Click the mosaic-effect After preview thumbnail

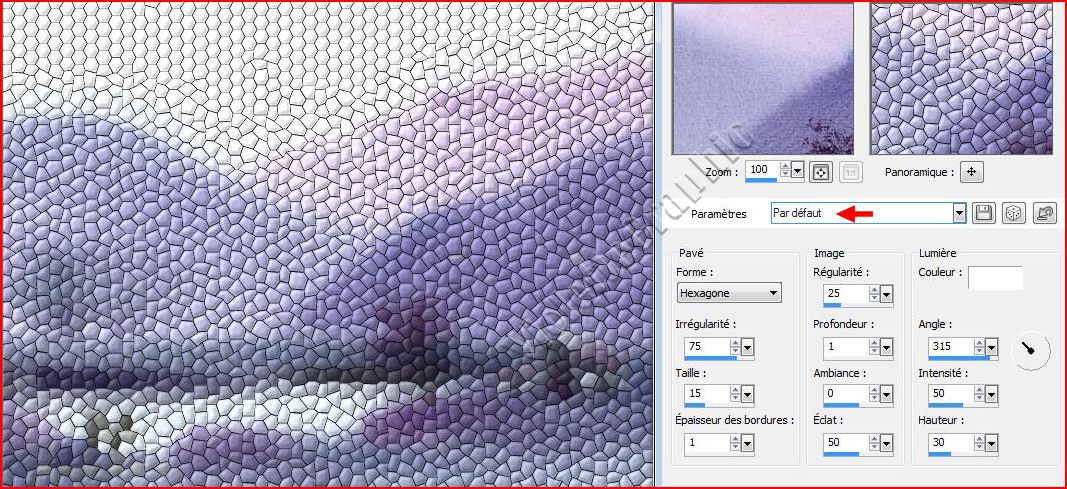(961, 78)
